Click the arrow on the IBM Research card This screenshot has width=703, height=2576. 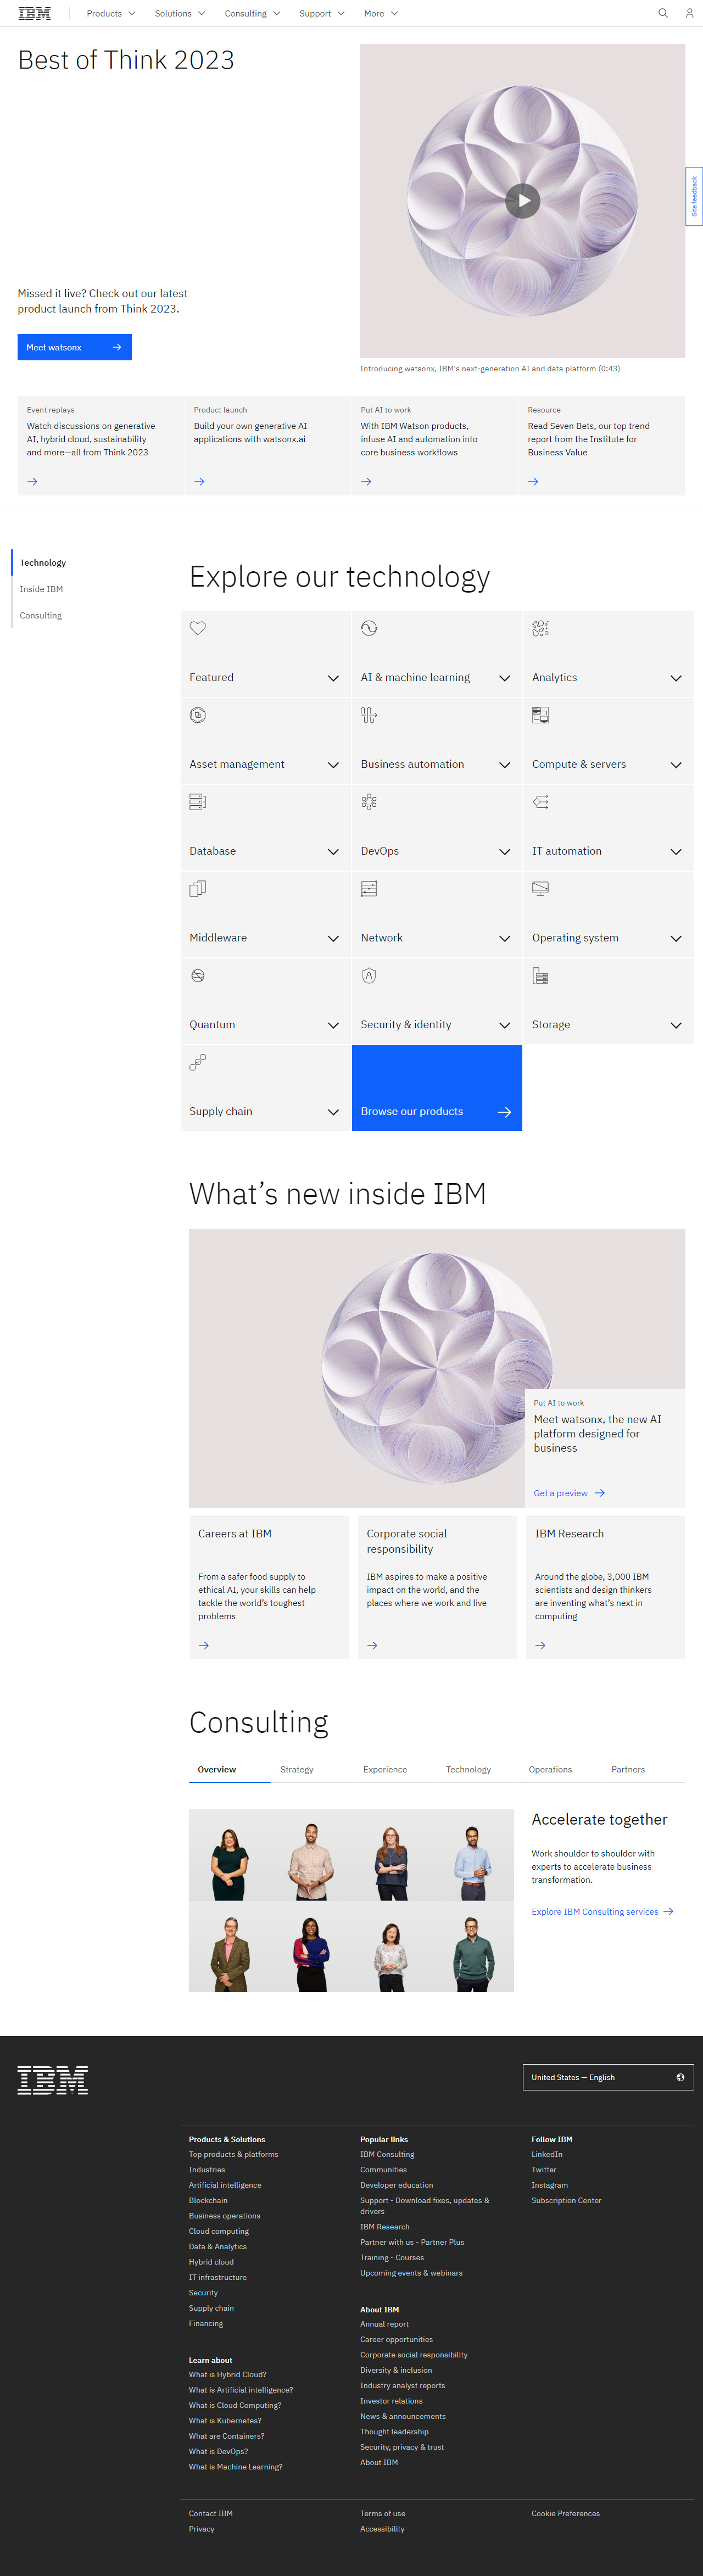pyautogui.click(x=541, y=1645)
